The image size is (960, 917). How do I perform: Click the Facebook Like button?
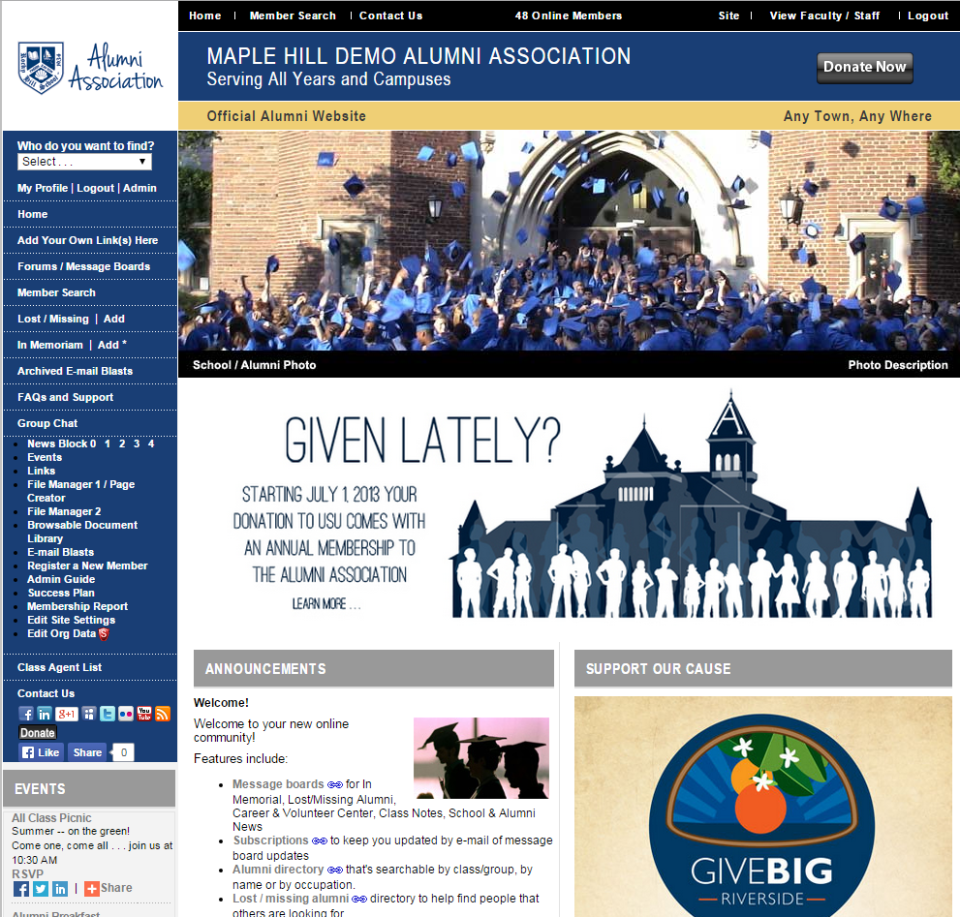pos(40,751)
